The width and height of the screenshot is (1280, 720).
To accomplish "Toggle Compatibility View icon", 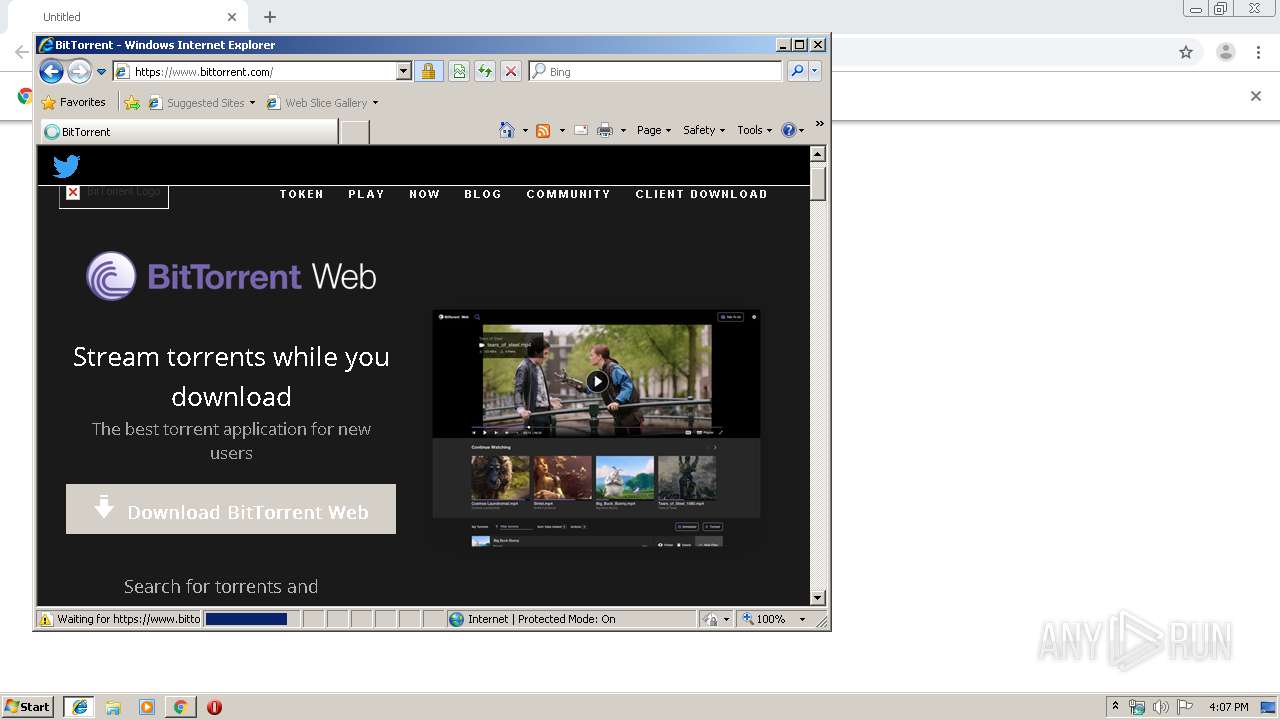I will coord(458,72).
